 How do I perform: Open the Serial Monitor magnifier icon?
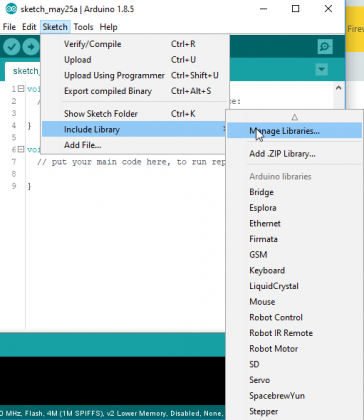click(x=325, y=47)
